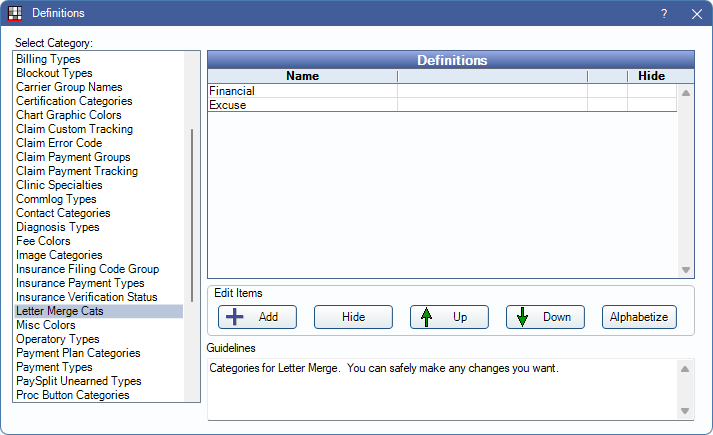Select Chart Graphic Colors category
The height and width of the screenshot is (435, 713).
point(69,115)
